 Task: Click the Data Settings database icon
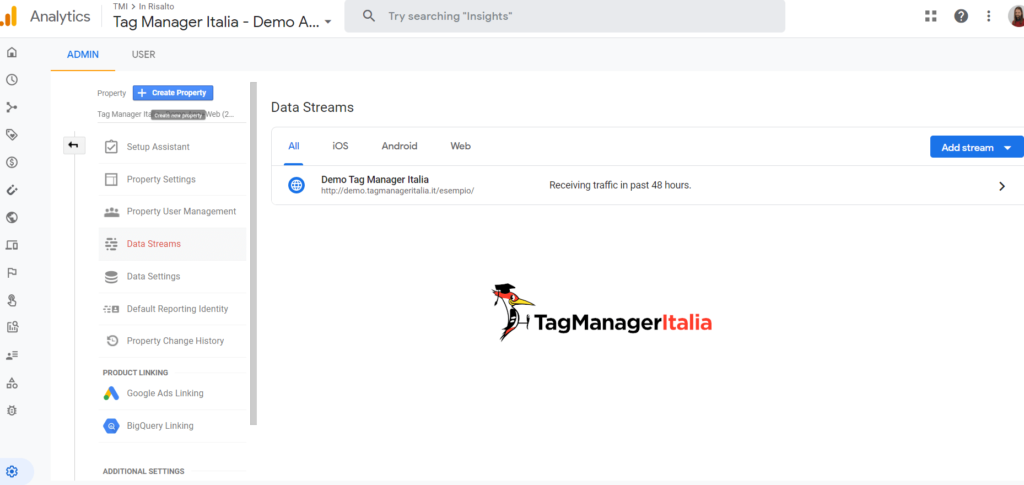pos(111,277)
